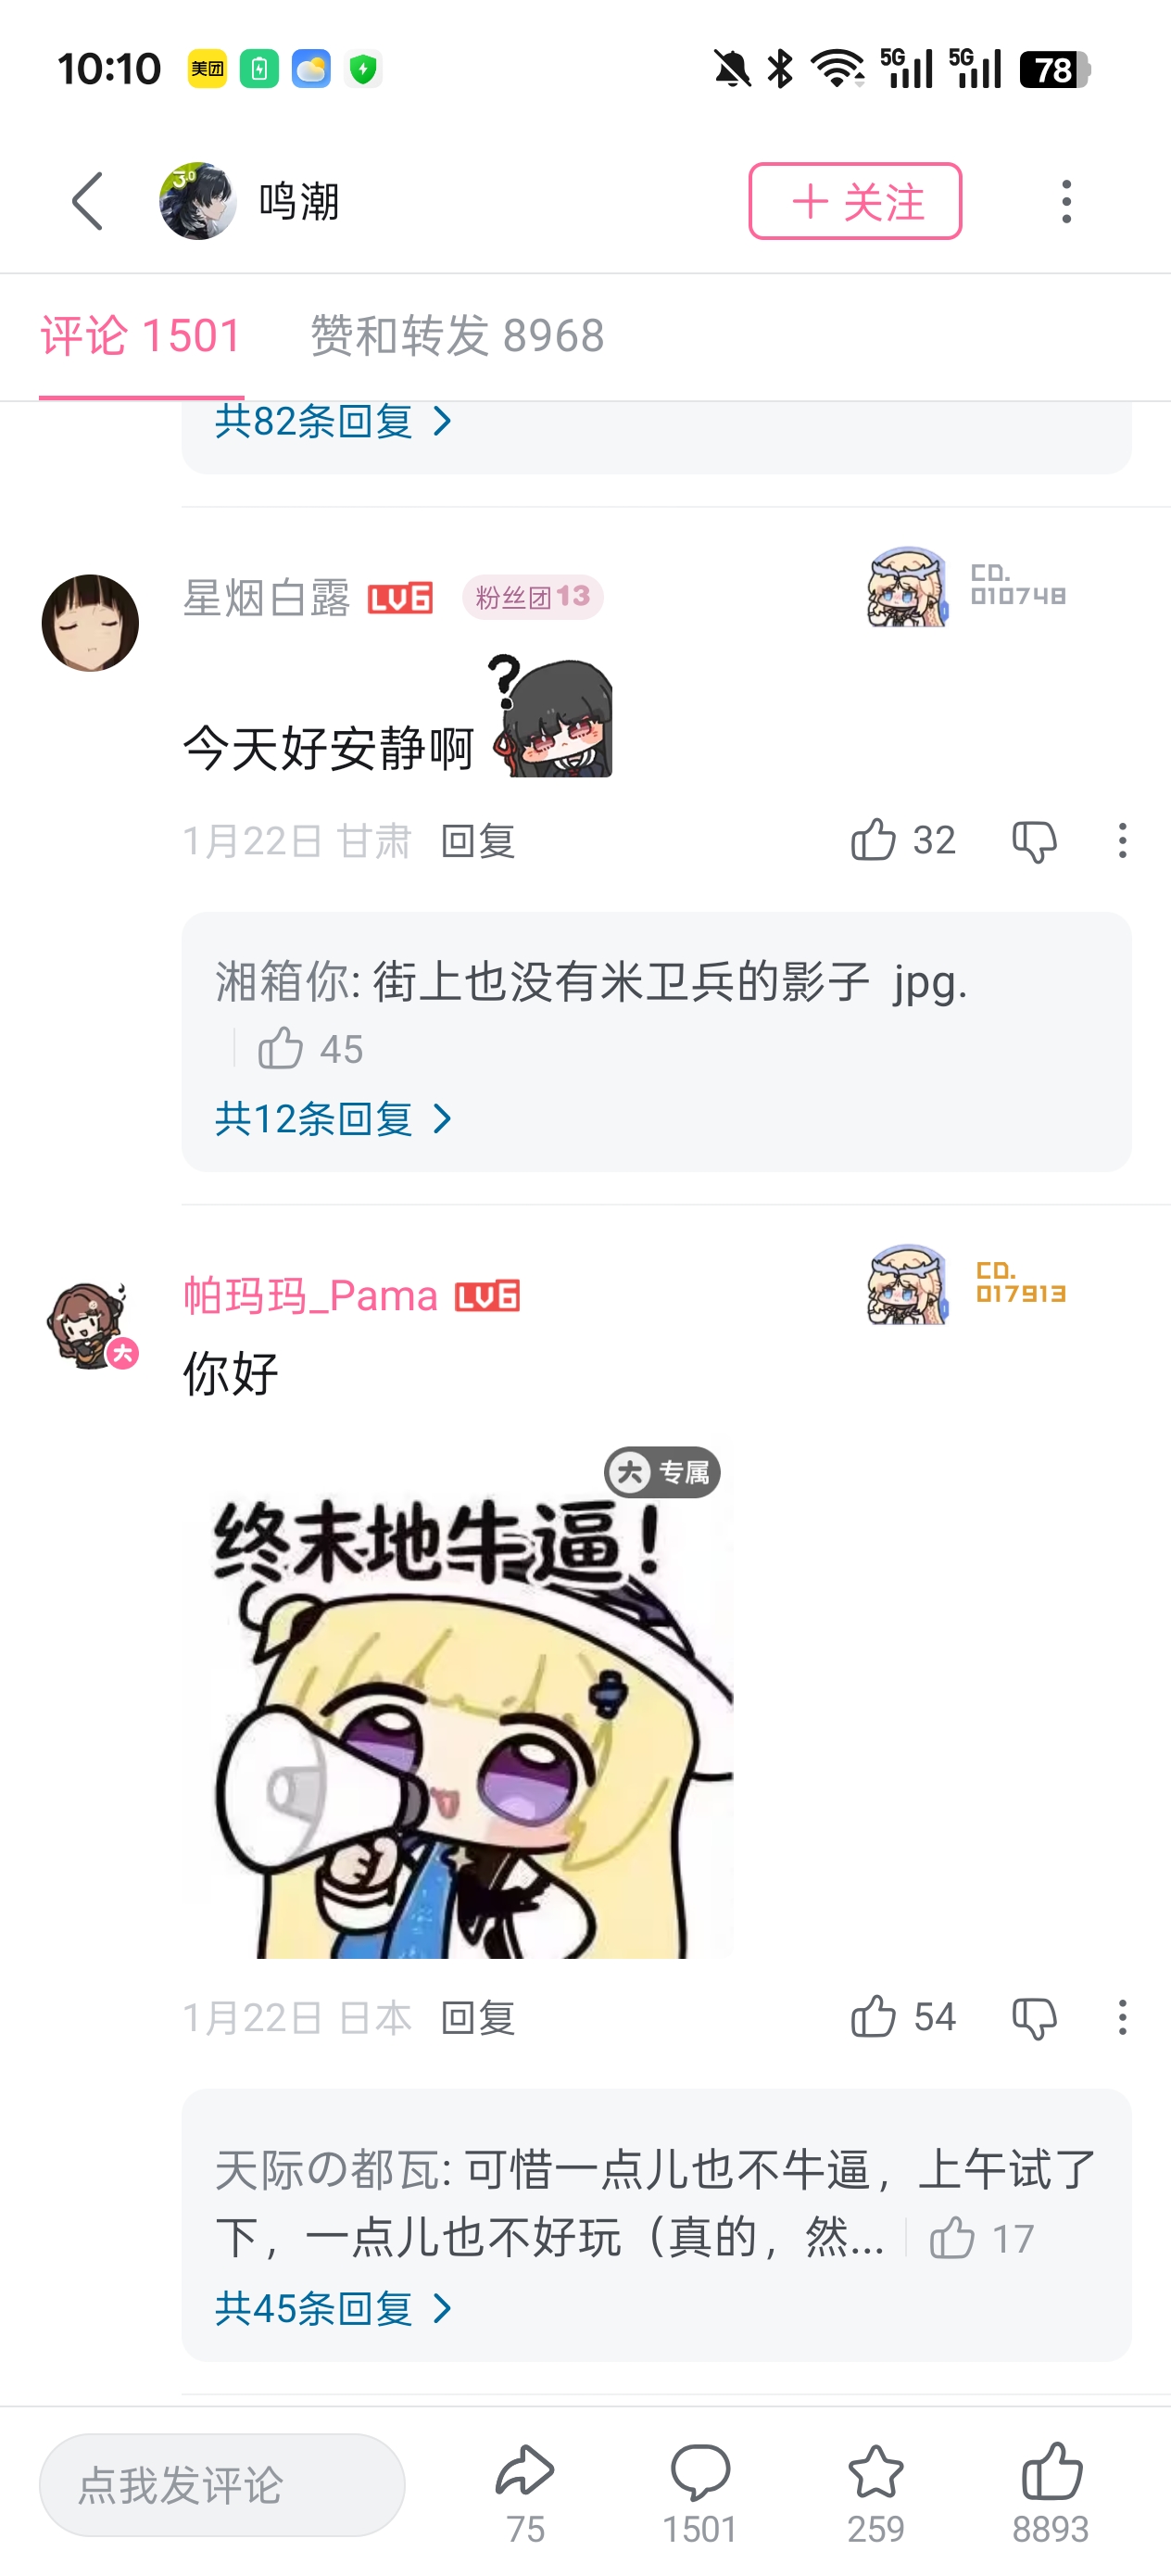1171x2576 pixels.
Task: Open more options for 星烟白露's comment
Action: pos(1122,841)
